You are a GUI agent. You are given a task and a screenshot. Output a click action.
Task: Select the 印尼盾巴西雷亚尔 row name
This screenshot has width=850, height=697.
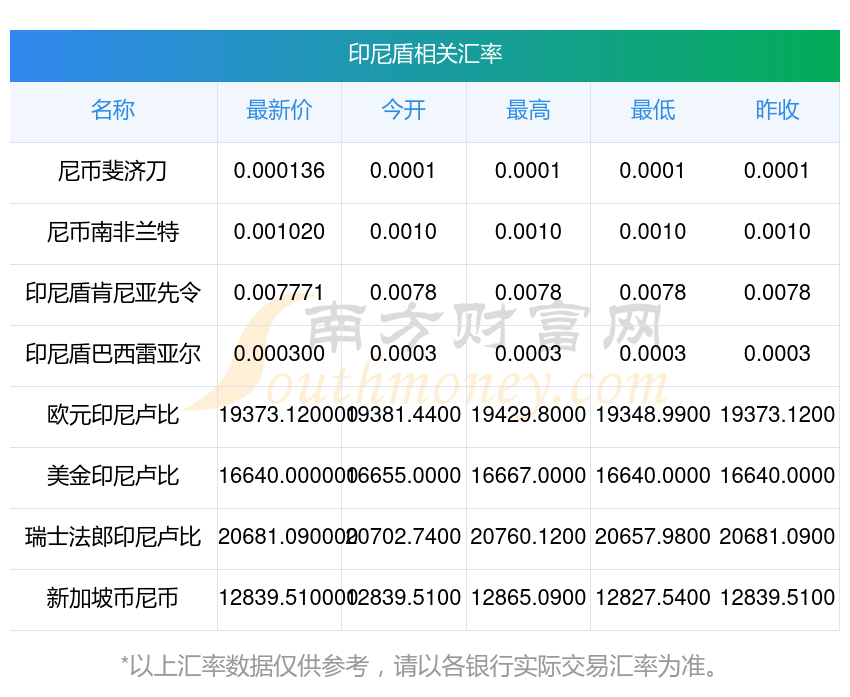coord(113,354)
